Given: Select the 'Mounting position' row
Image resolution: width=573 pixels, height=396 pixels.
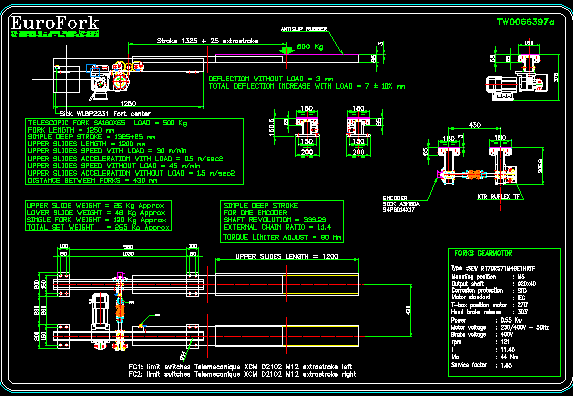Looking at the screenshot, I should 488,277.
